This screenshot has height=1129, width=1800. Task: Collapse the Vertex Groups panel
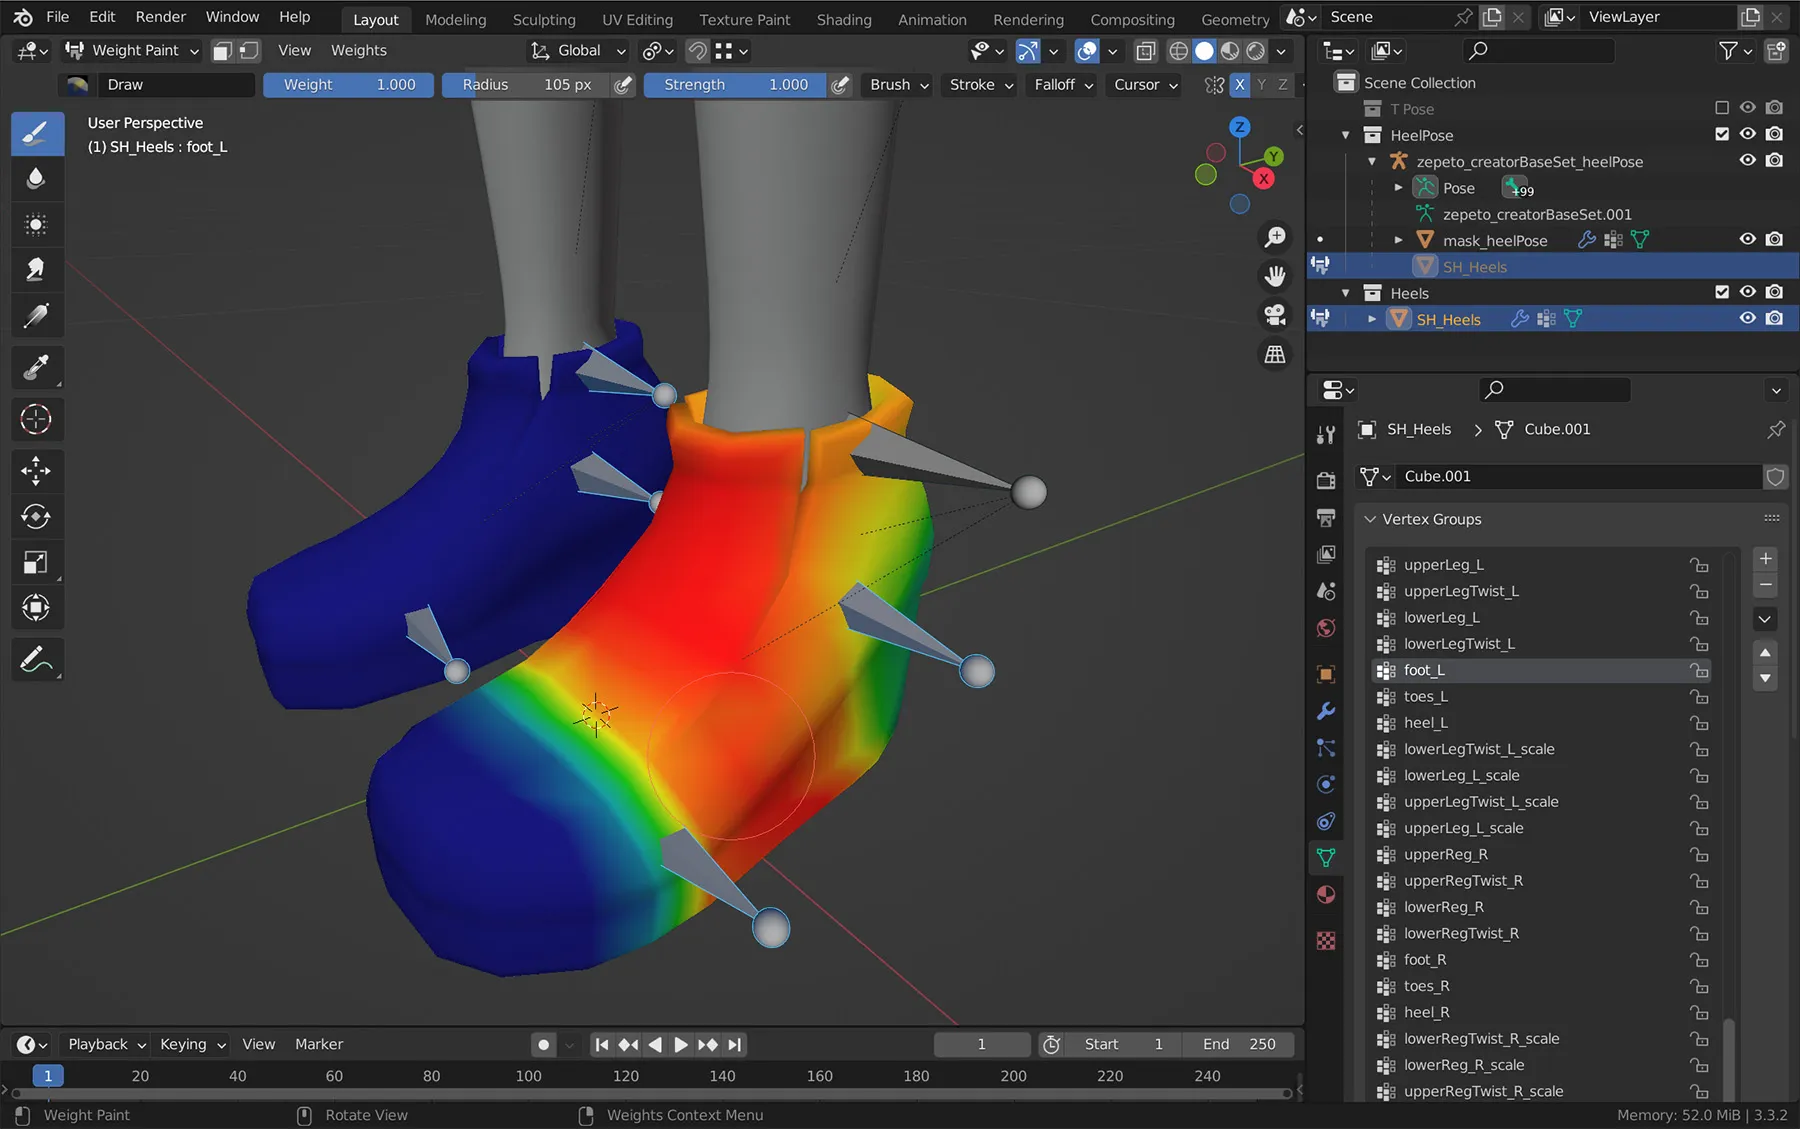(1370, 519)
